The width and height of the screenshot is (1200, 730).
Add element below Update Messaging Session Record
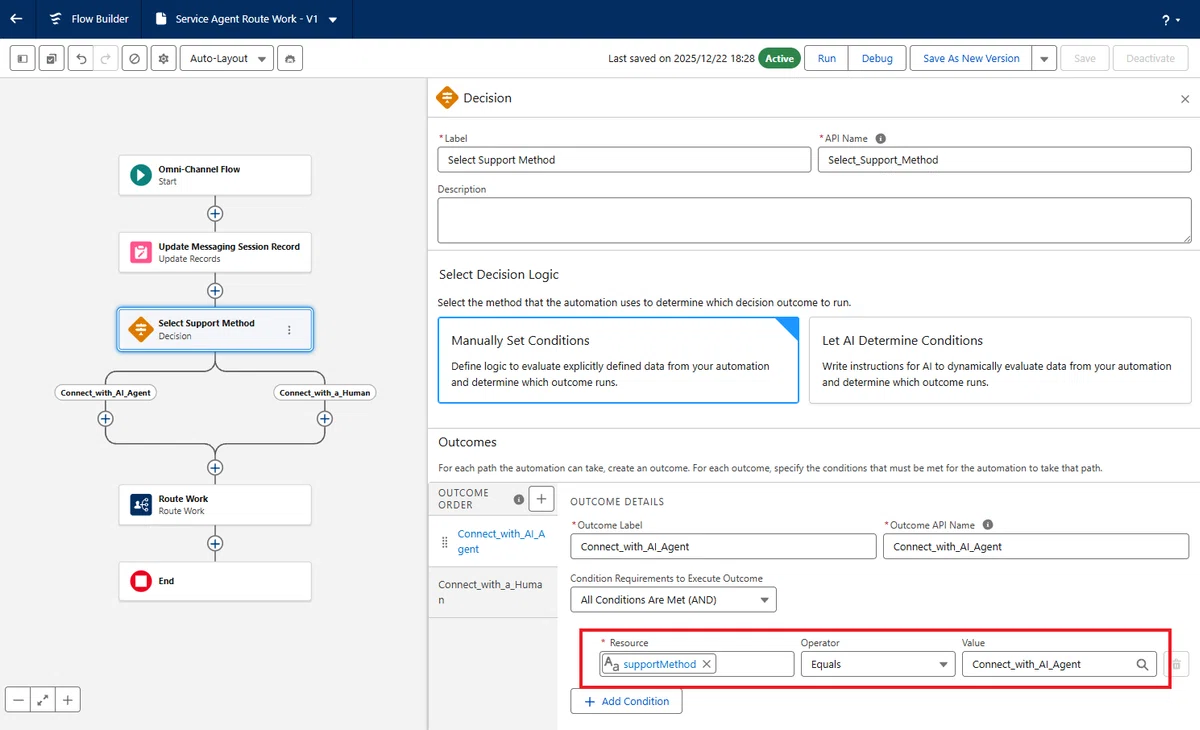[x=215, y=290]
